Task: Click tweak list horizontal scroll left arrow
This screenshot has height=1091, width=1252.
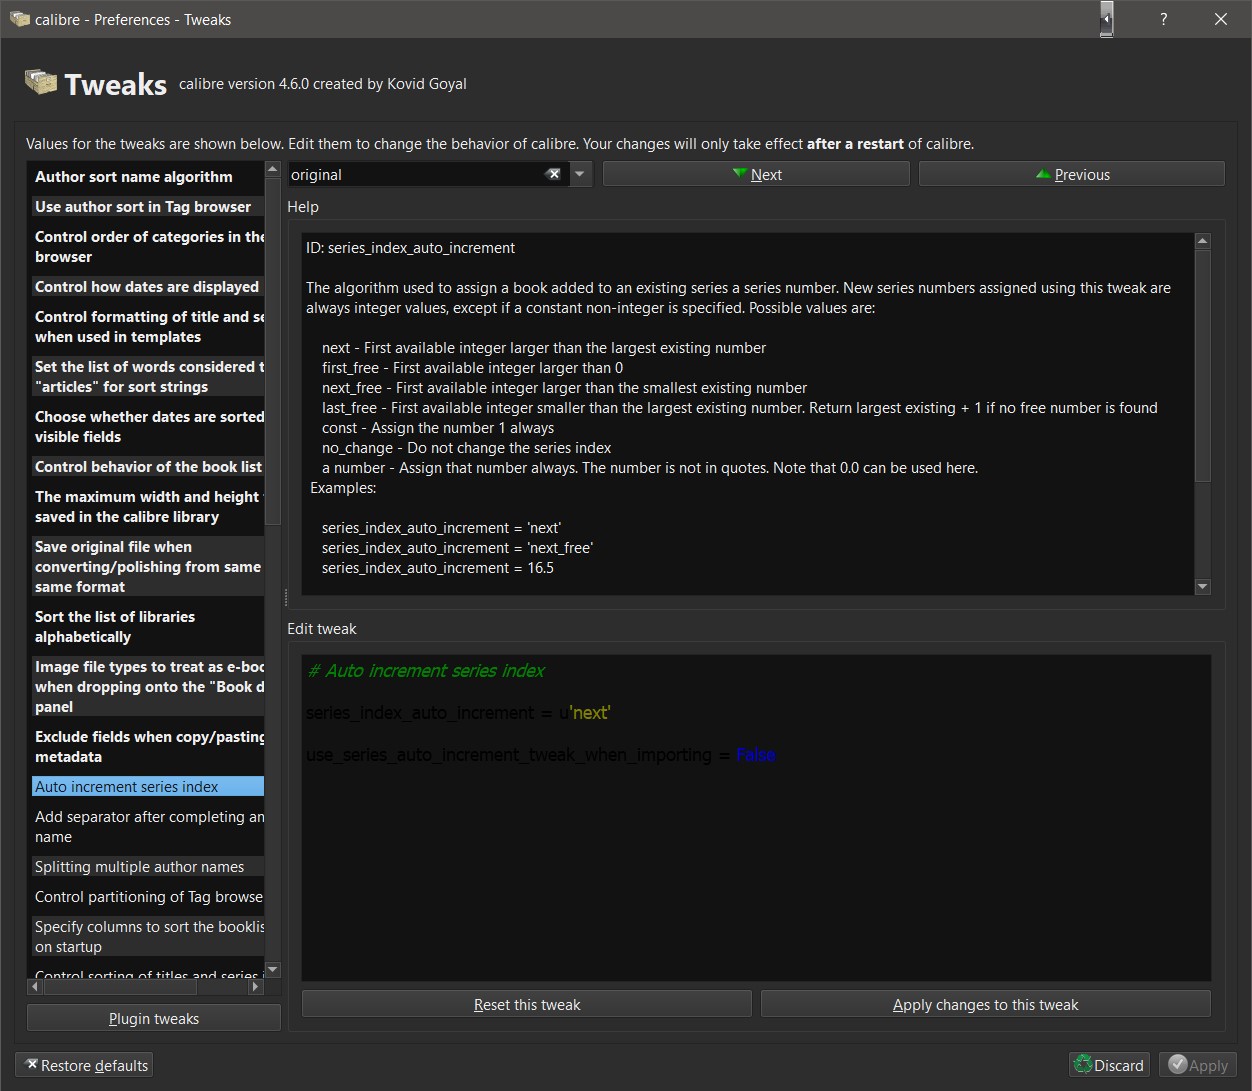Action: click(36, 986)
